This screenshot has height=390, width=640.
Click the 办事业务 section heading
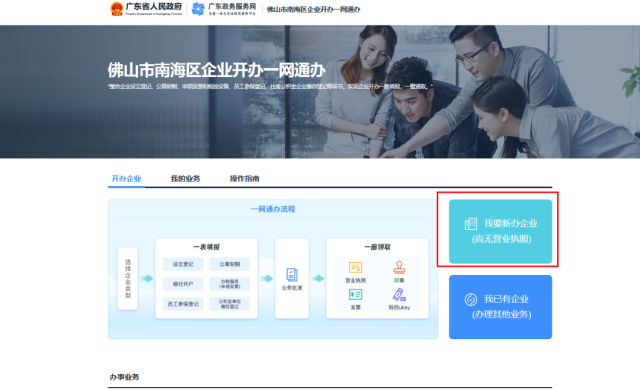124,377
